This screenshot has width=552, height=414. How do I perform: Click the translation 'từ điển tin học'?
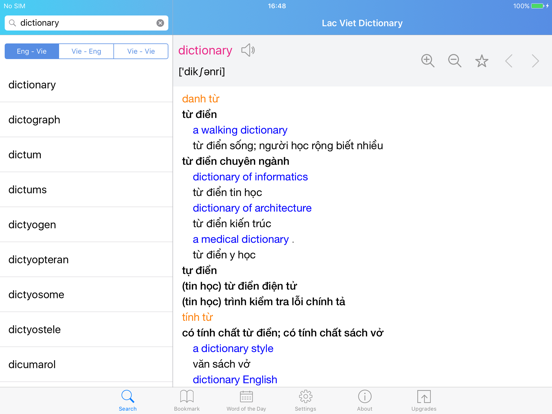tap(227, 193)
